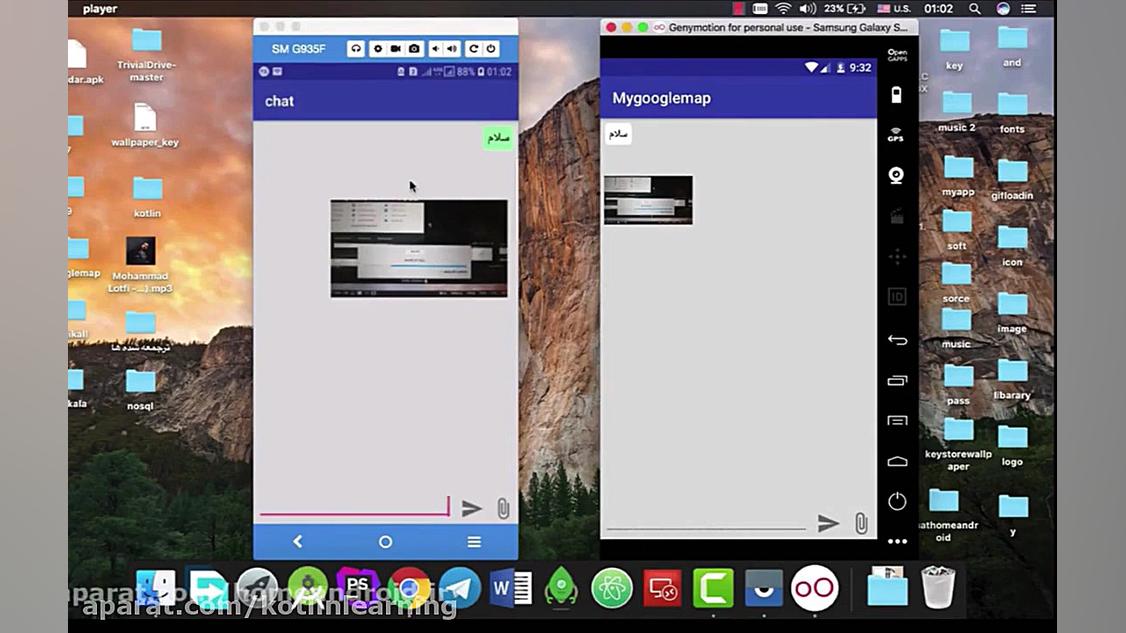The image size is (1126, 633).
Task: Open the GPS widget in Genymotion sidebar
Action: click(896, 135)
